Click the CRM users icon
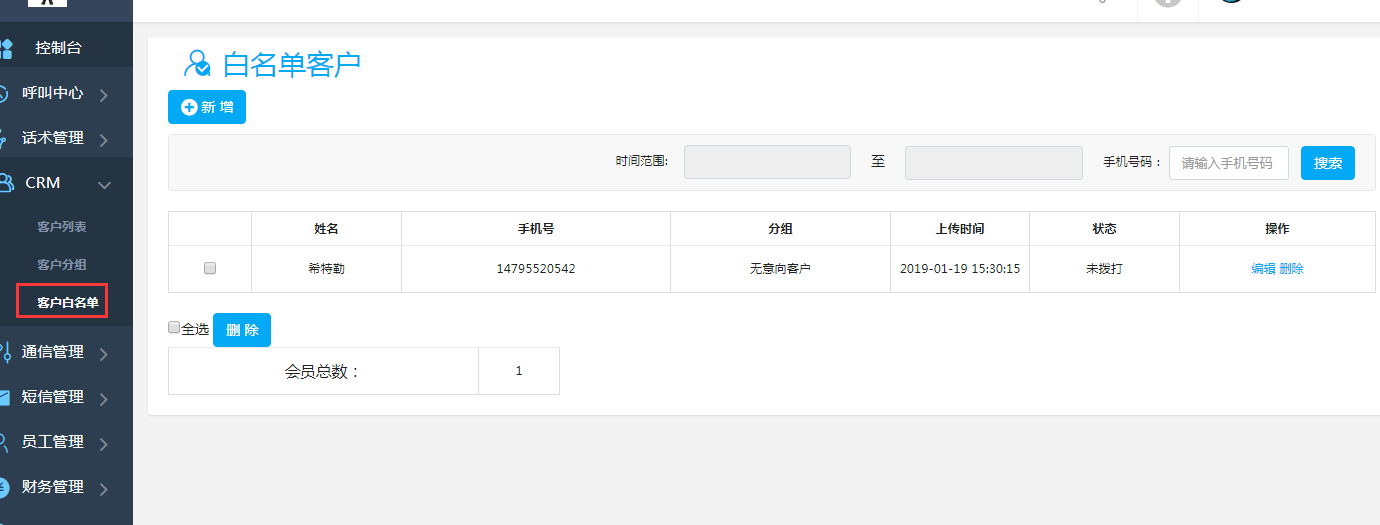This screenshot has width=1380, height=525. pyautogui.click(x=5, y=183)
